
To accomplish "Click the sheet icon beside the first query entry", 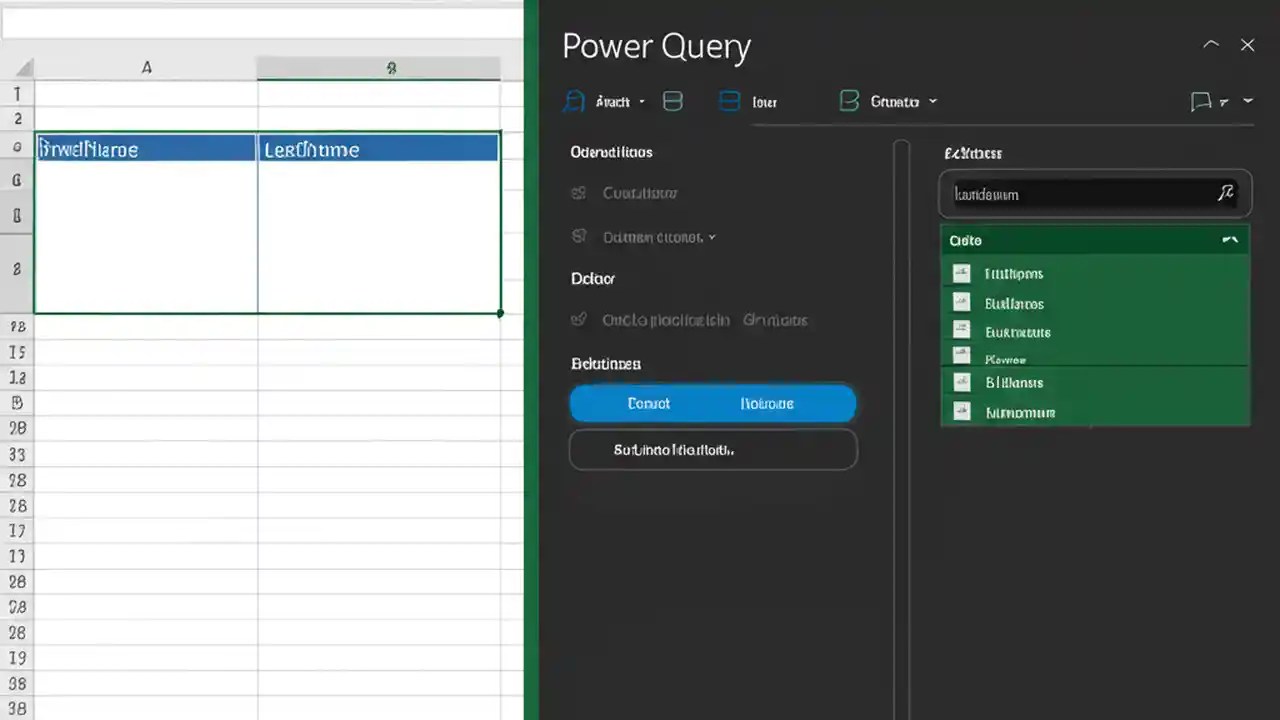I will [961, 273].
